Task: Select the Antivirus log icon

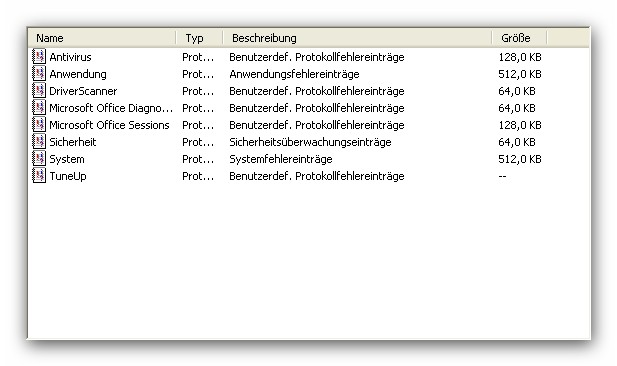Action: [39, 56]
